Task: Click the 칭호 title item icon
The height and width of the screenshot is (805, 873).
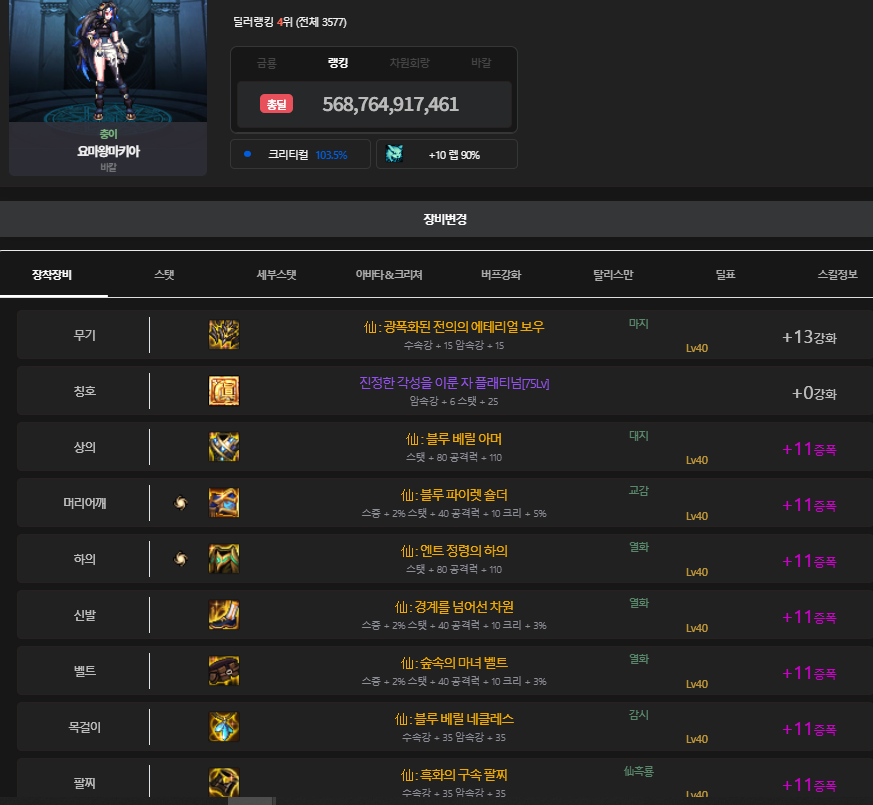Action: (x=223, y=391)
